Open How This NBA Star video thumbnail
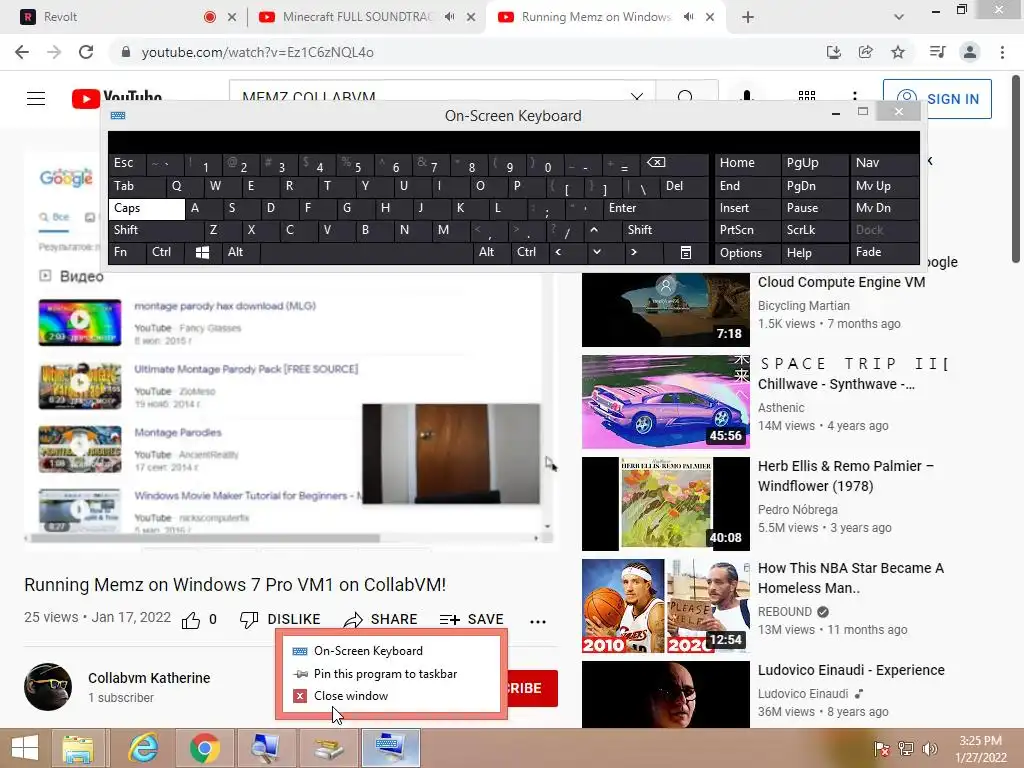 (x=665, y=605)
